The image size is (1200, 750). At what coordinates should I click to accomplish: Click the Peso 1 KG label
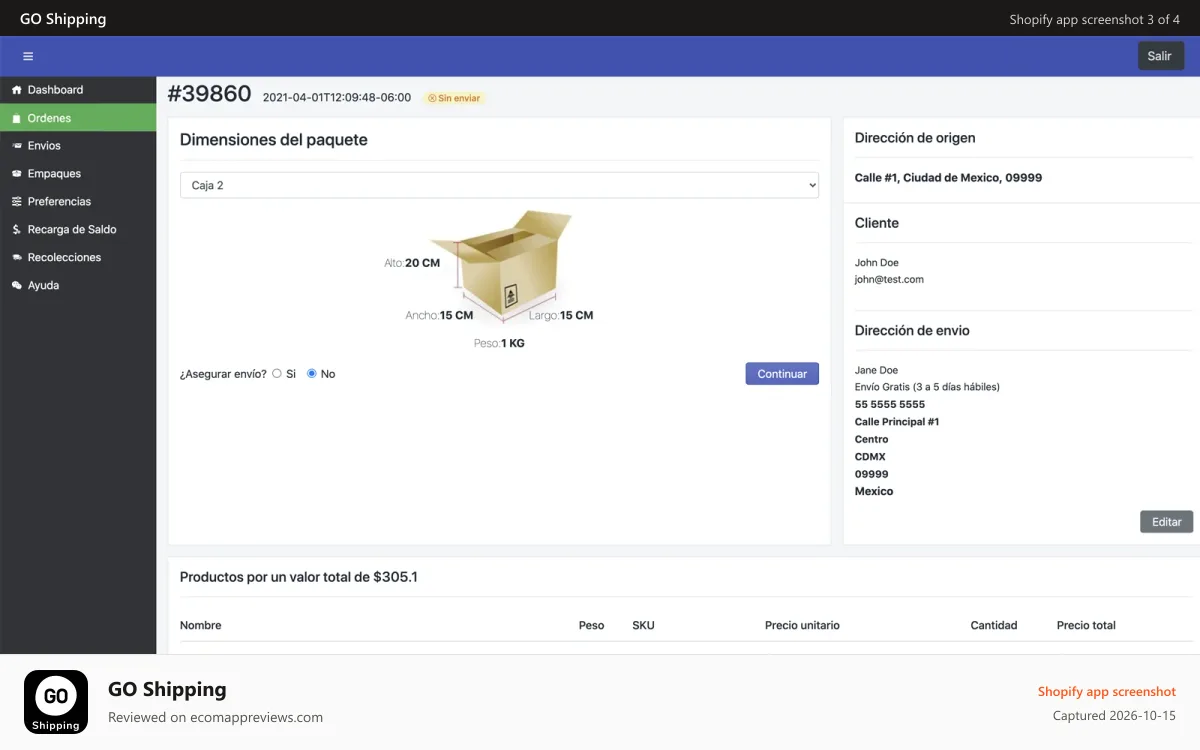(x=499, y=343)
